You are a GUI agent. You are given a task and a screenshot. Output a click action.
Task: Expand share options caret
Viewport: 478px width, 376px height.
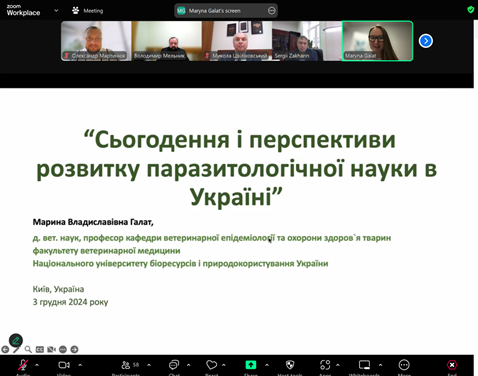[267, 365]
